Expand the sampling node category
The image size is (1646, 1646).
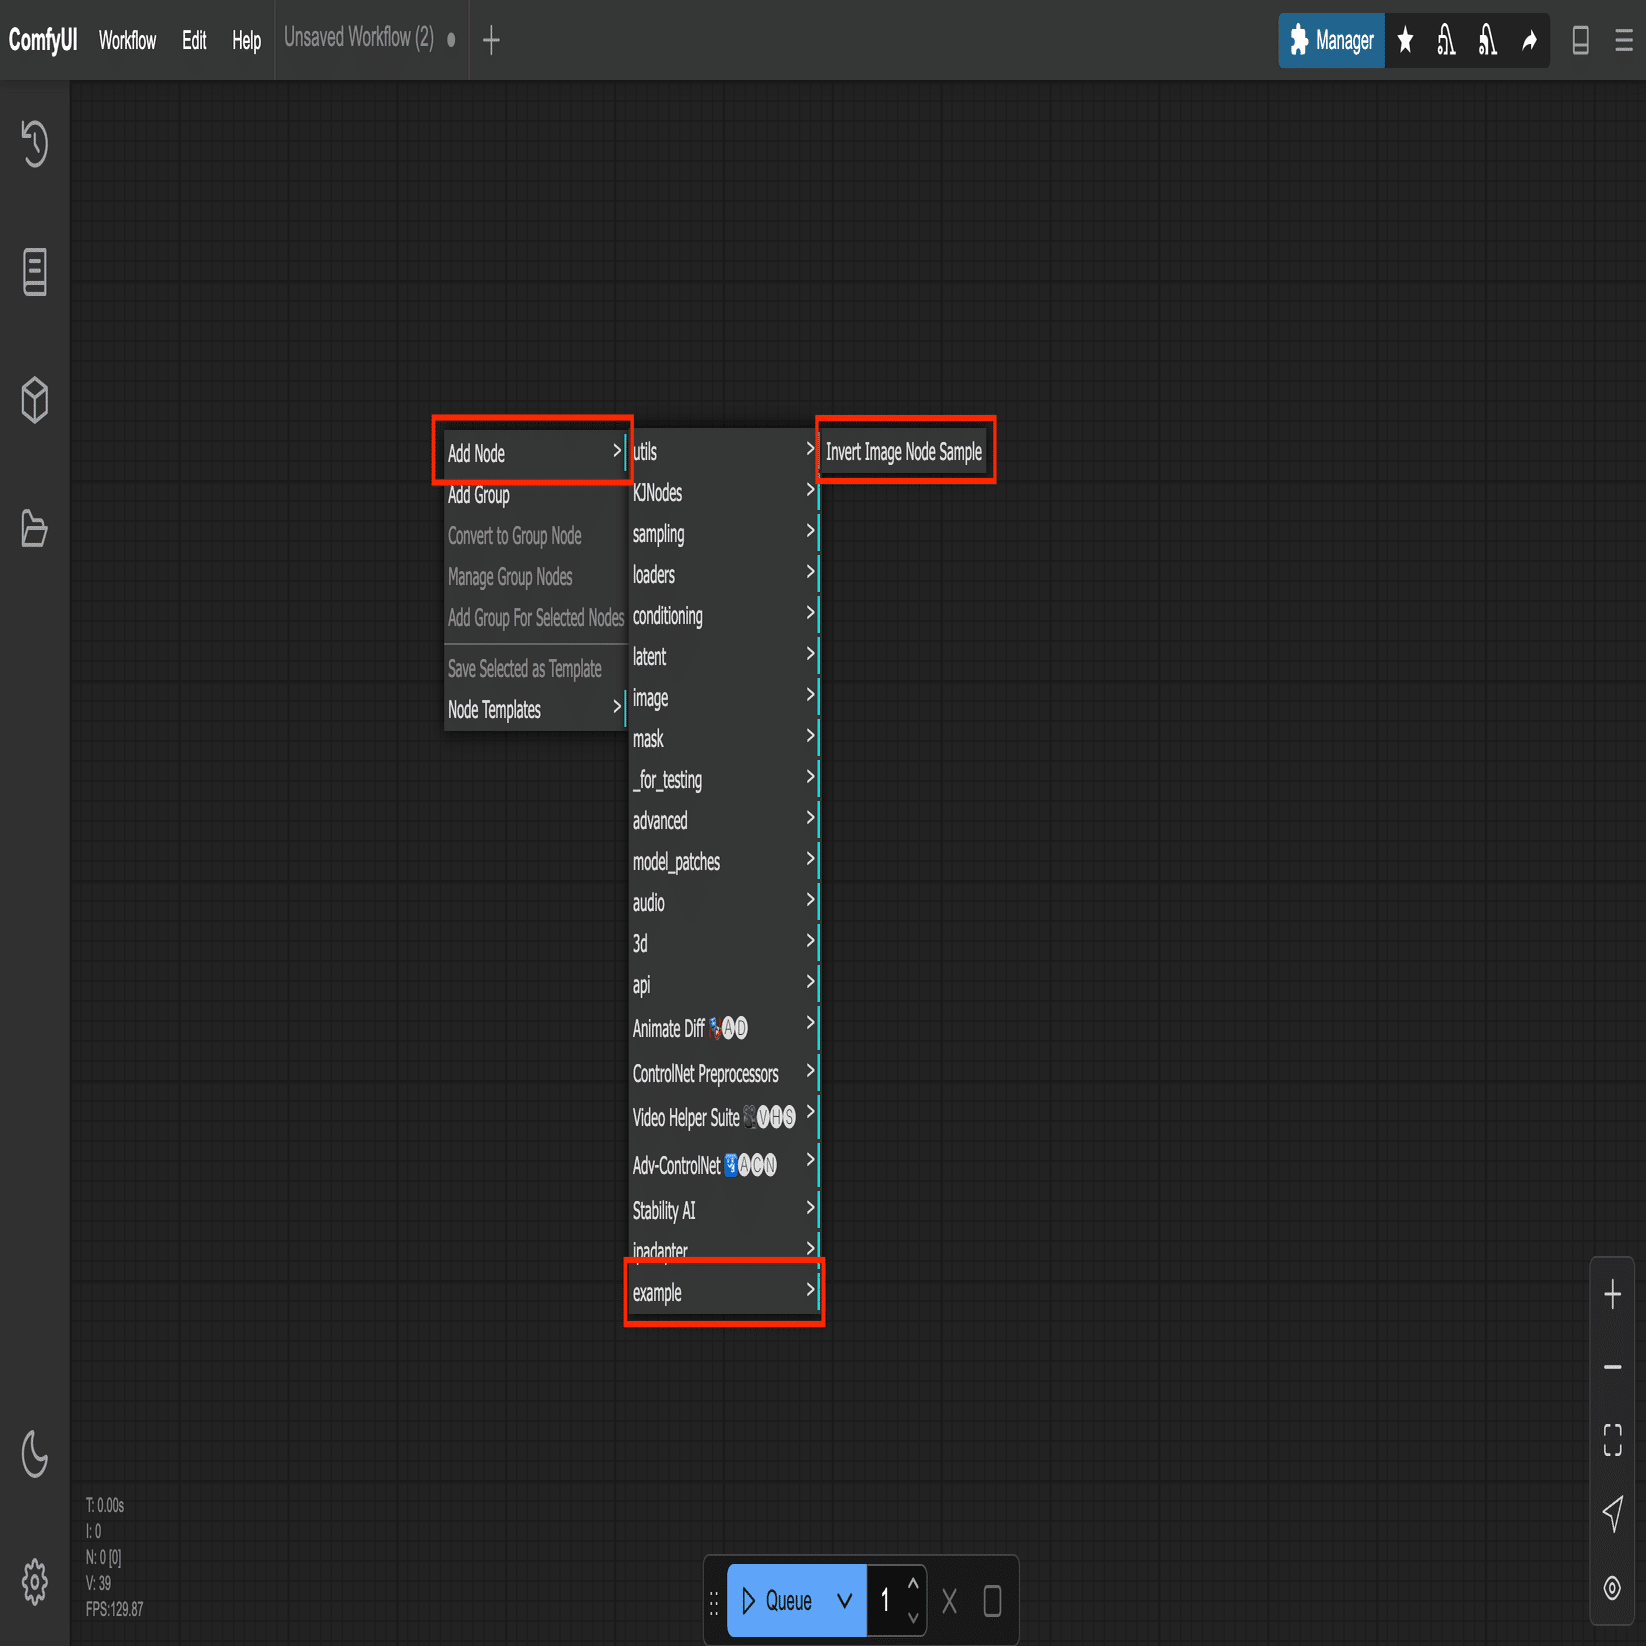click(723, 534)
